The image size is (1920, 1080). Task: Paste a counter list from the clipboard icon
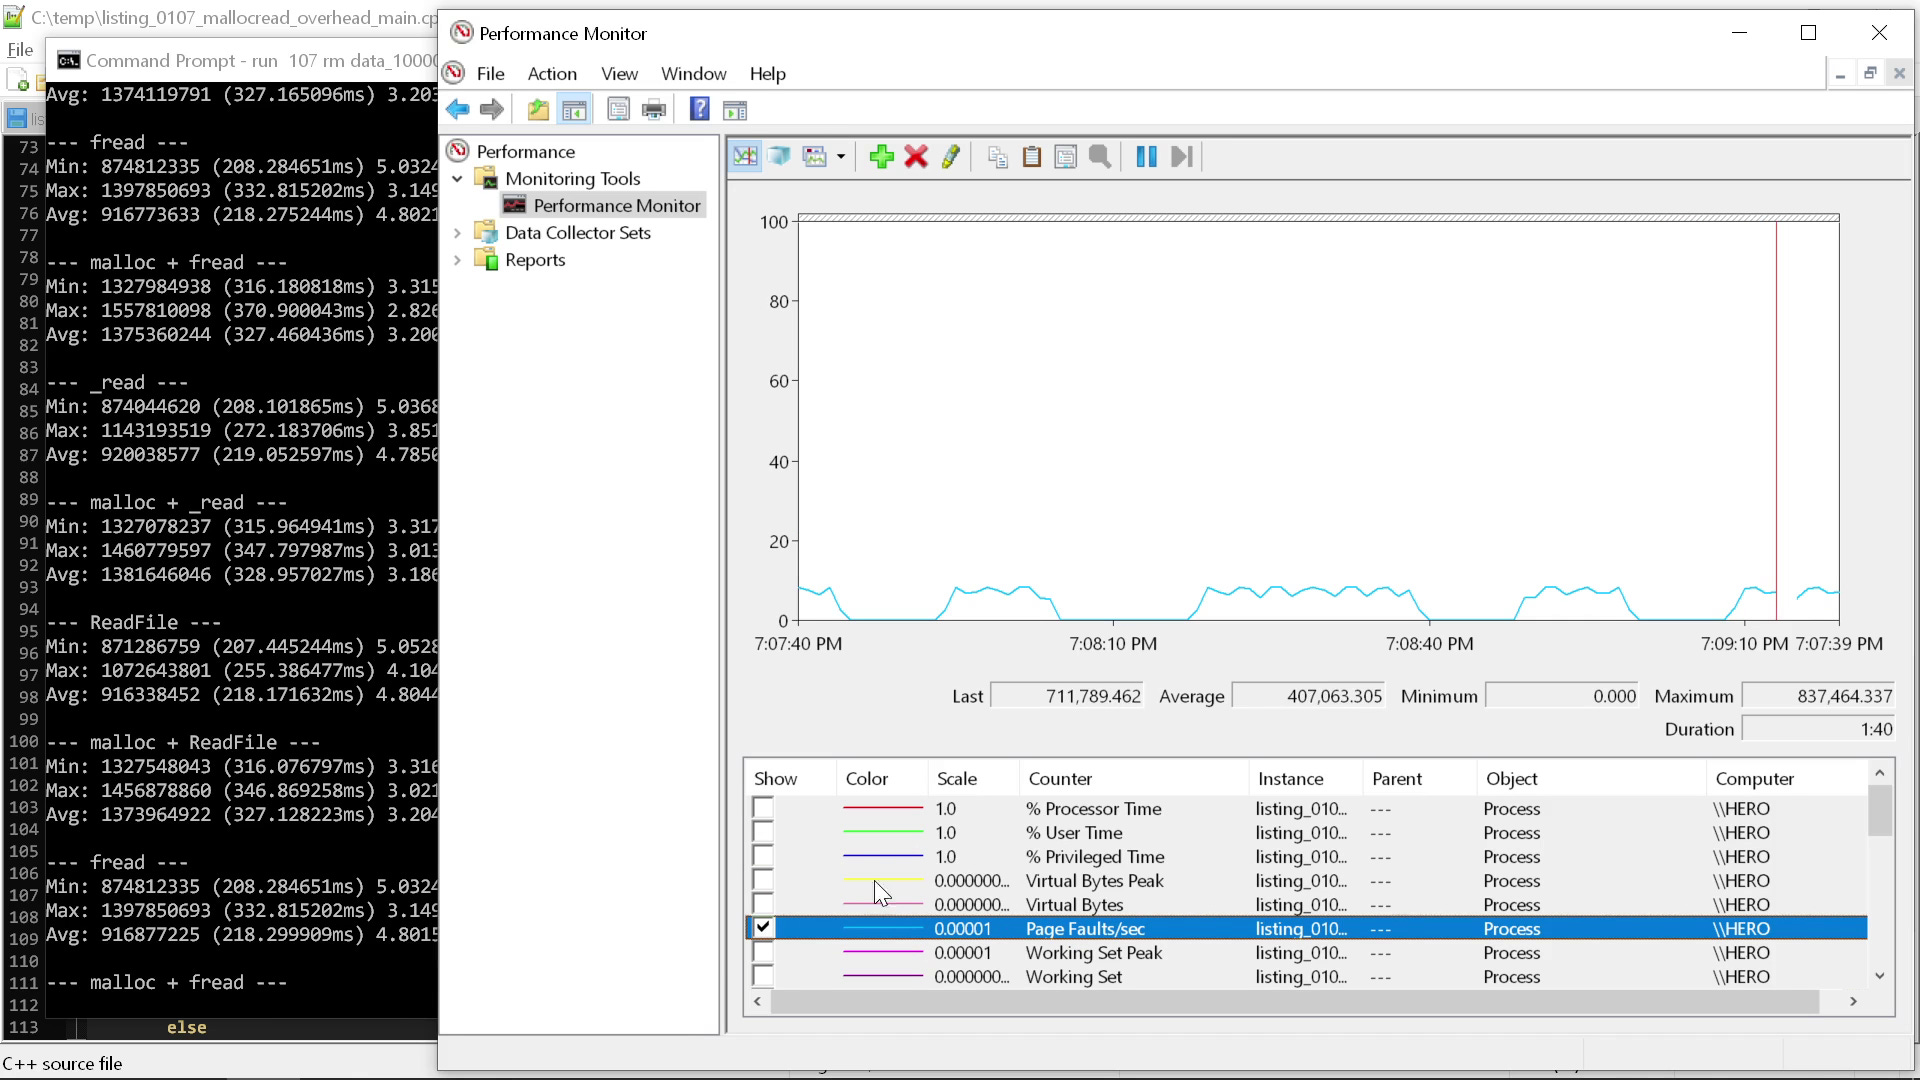click(1031, 156)
